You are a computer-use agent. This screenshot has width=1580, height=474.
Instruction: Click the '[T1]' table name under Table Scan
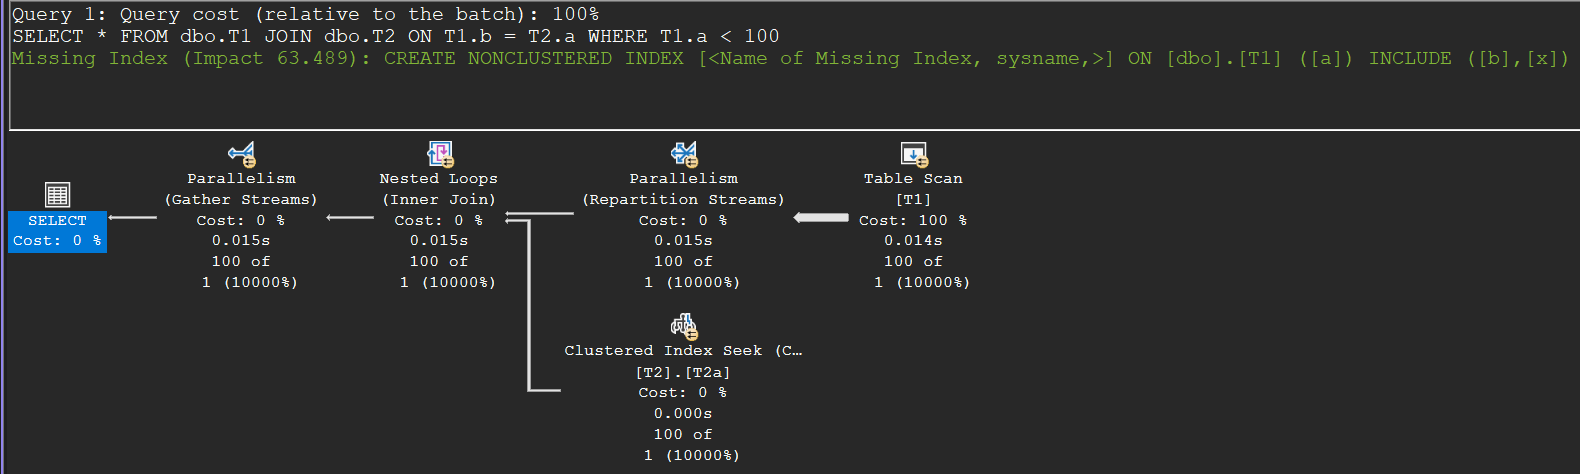[x=913, y=200]
